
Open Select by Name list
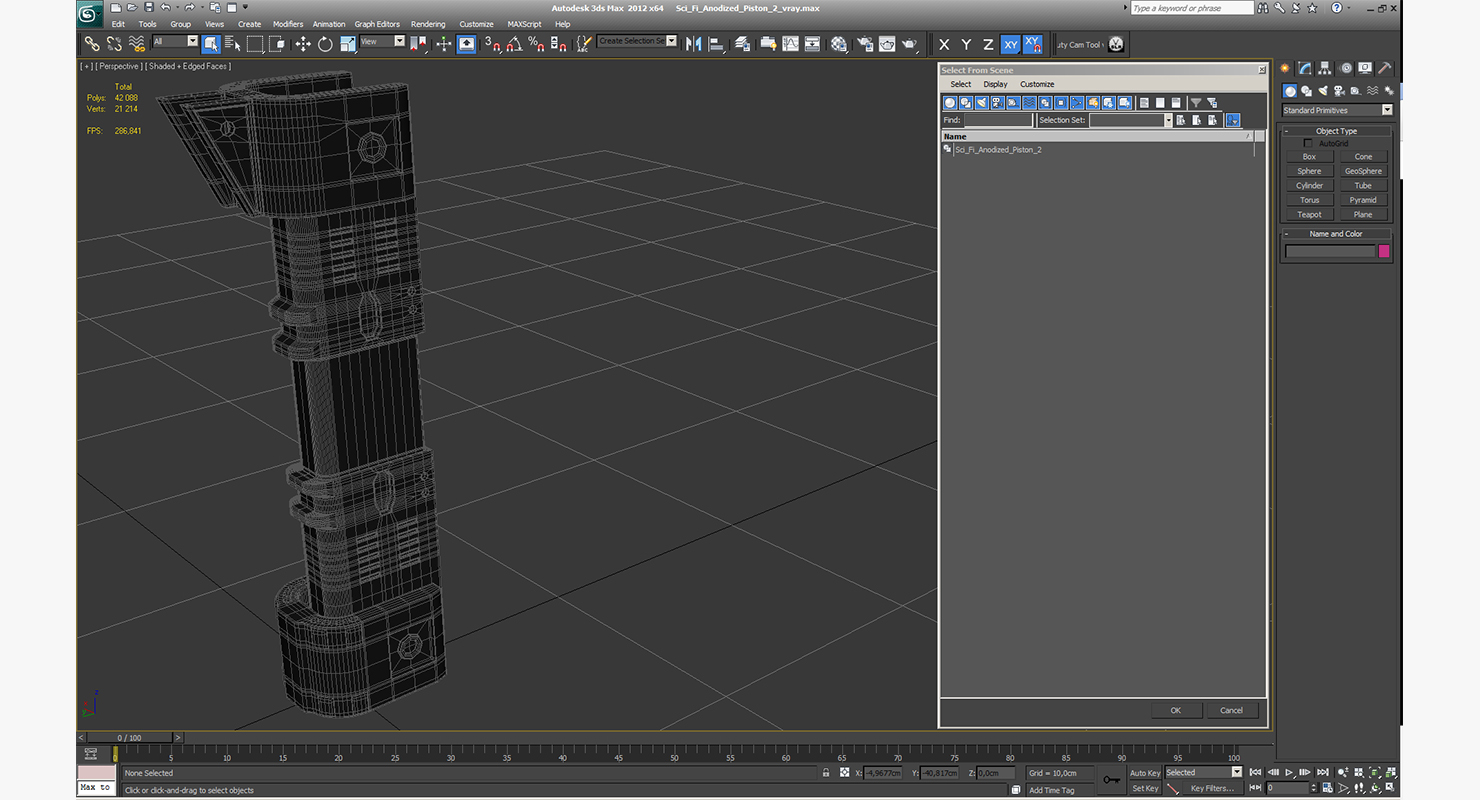(x=233, y=44)
